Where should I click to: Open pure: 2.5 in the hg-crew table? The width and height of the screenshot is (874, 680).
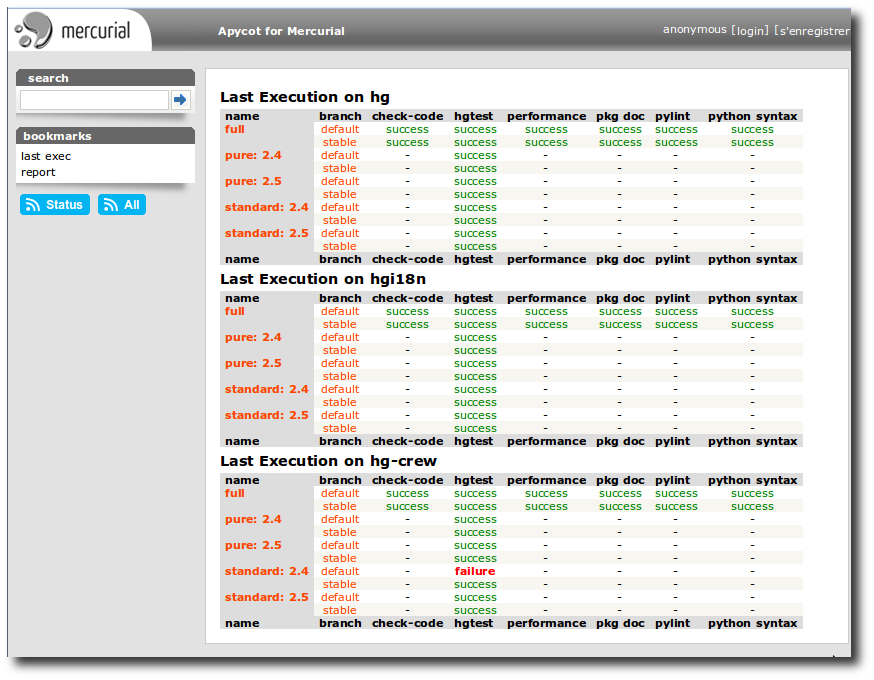pyautogui.click(x=253, y=545)
